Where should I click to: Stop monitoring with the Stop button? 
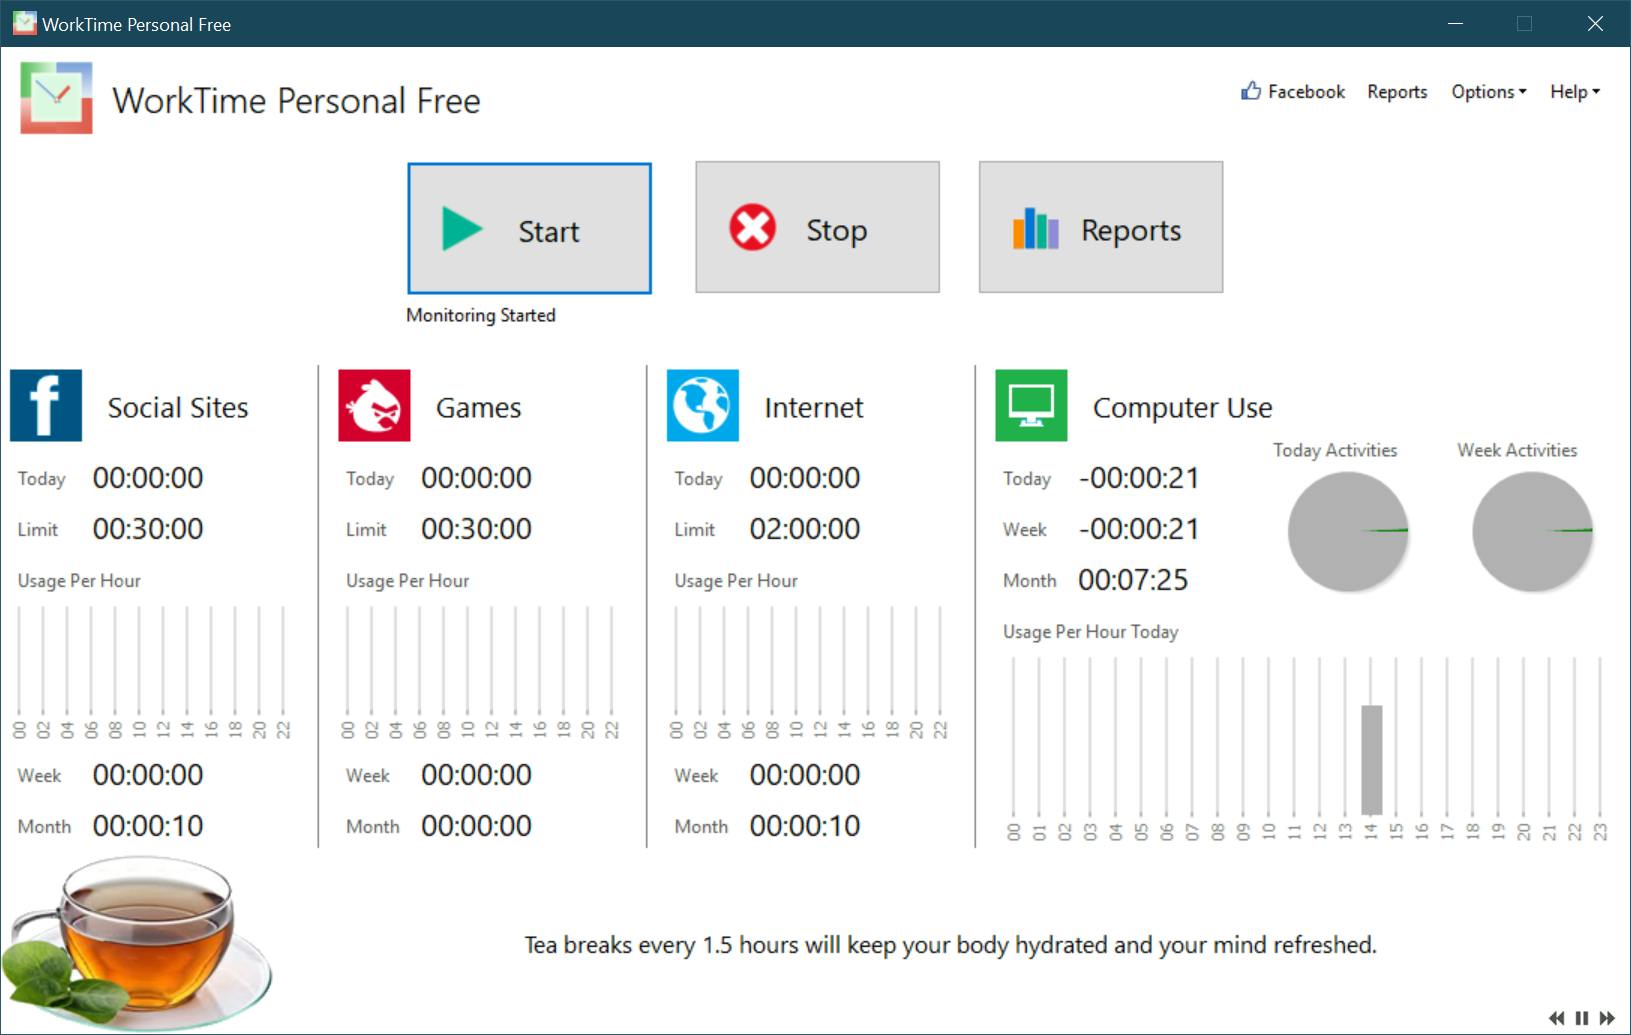[817, 227]
